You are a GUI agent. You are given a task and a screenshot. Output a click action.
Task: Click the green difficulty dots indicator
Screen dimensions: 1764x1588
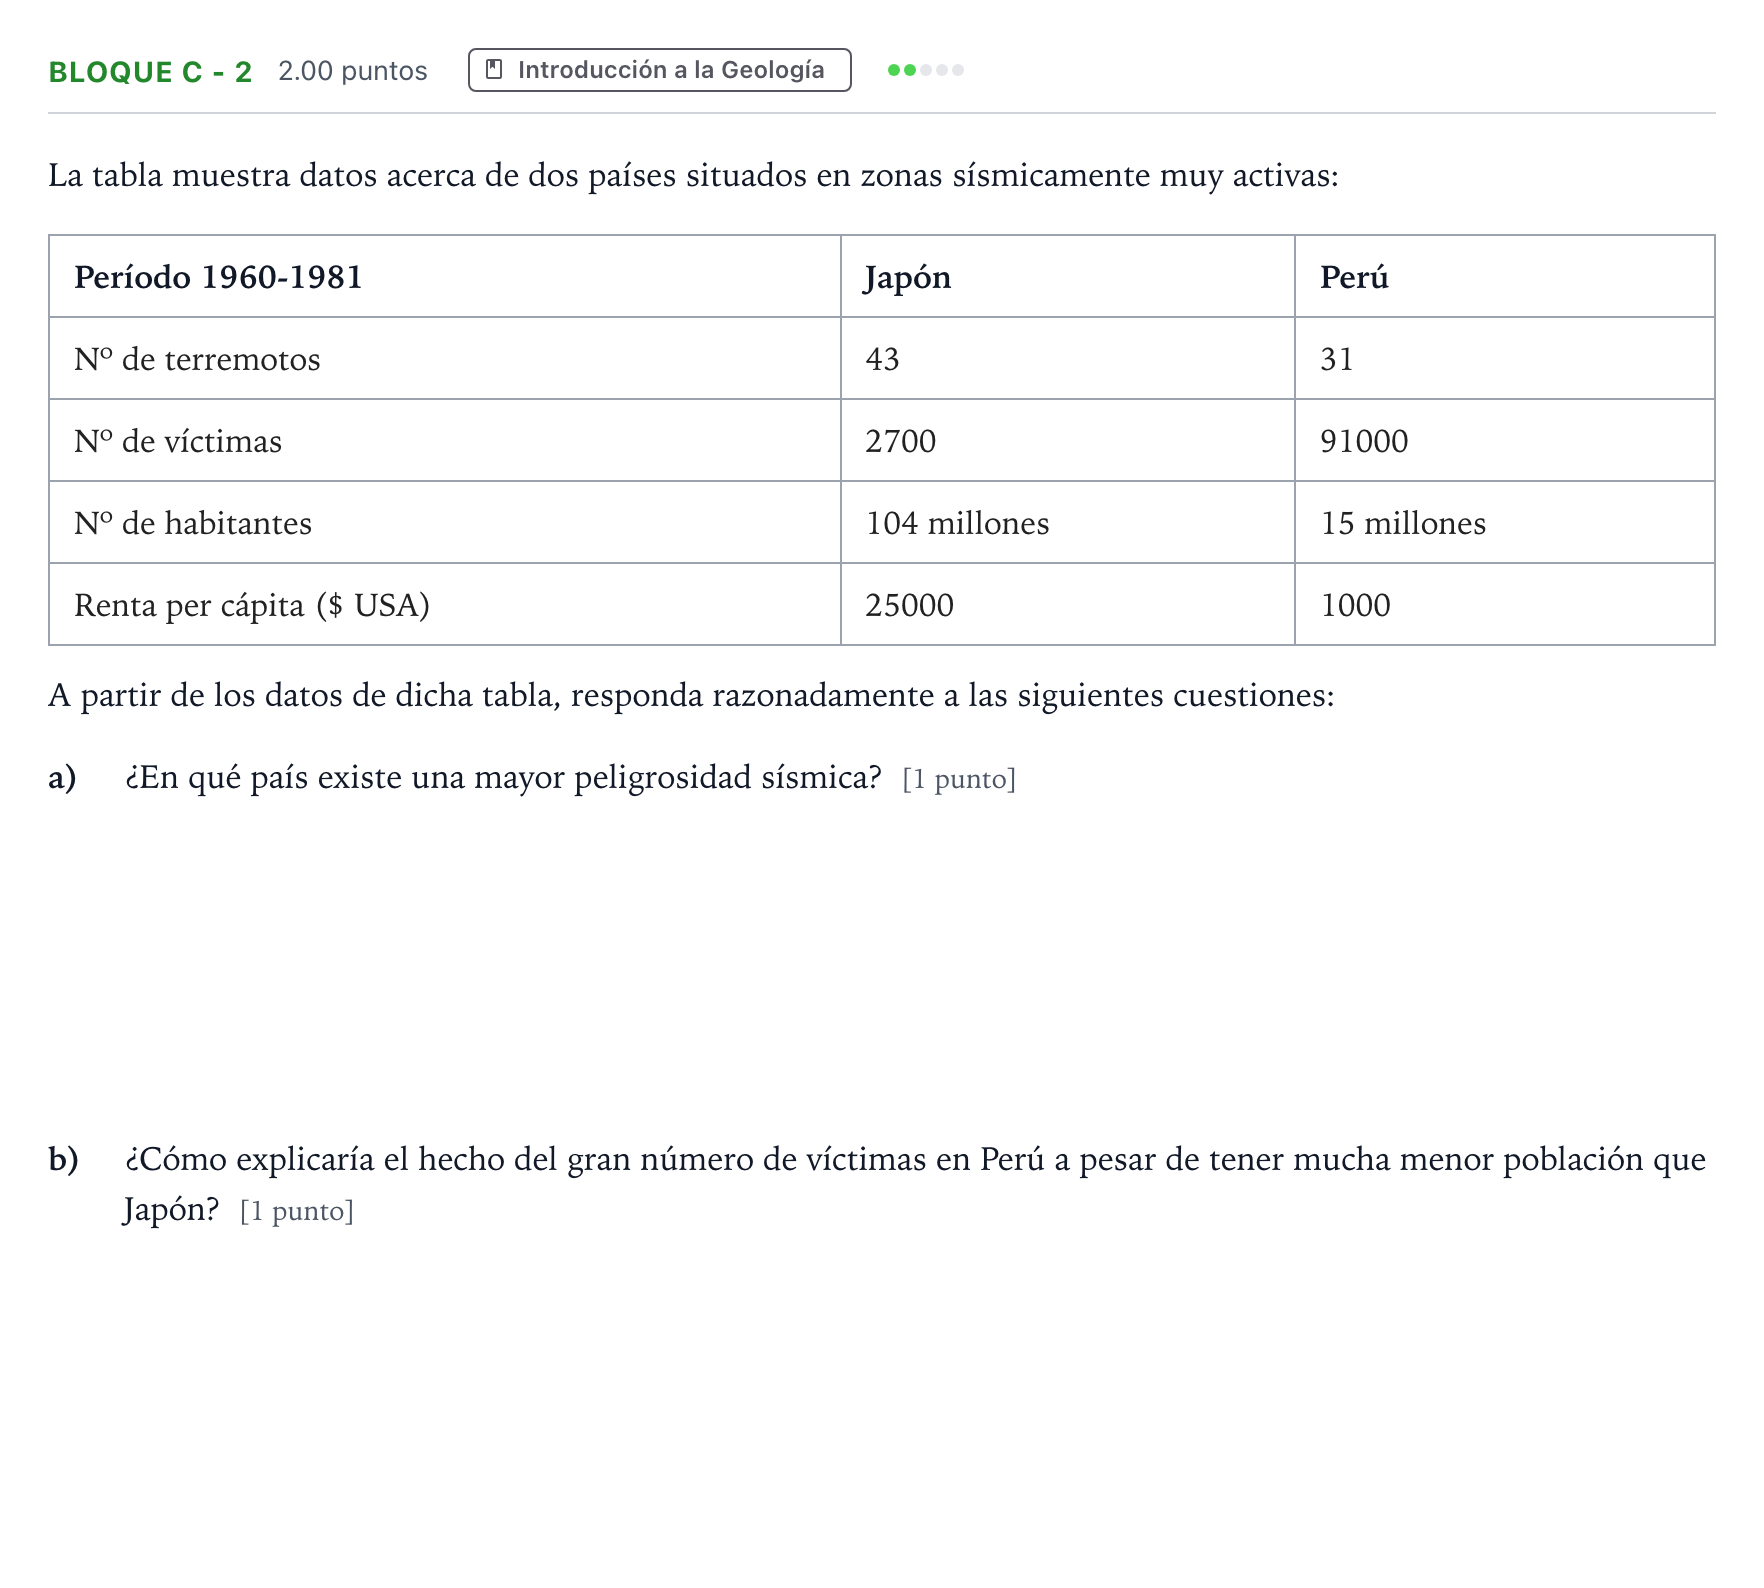(x=926, y=70)
